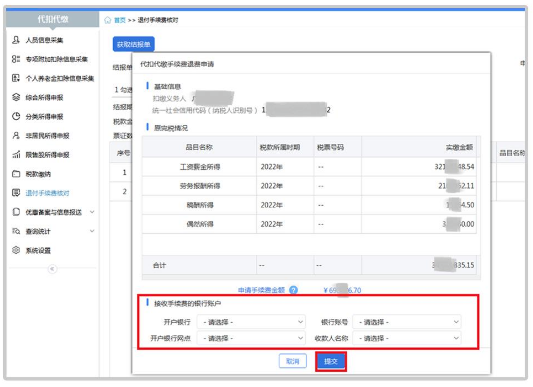Open the 查询统计 menu item
This screenshot has height=387, width=533.
click(38, 231)
